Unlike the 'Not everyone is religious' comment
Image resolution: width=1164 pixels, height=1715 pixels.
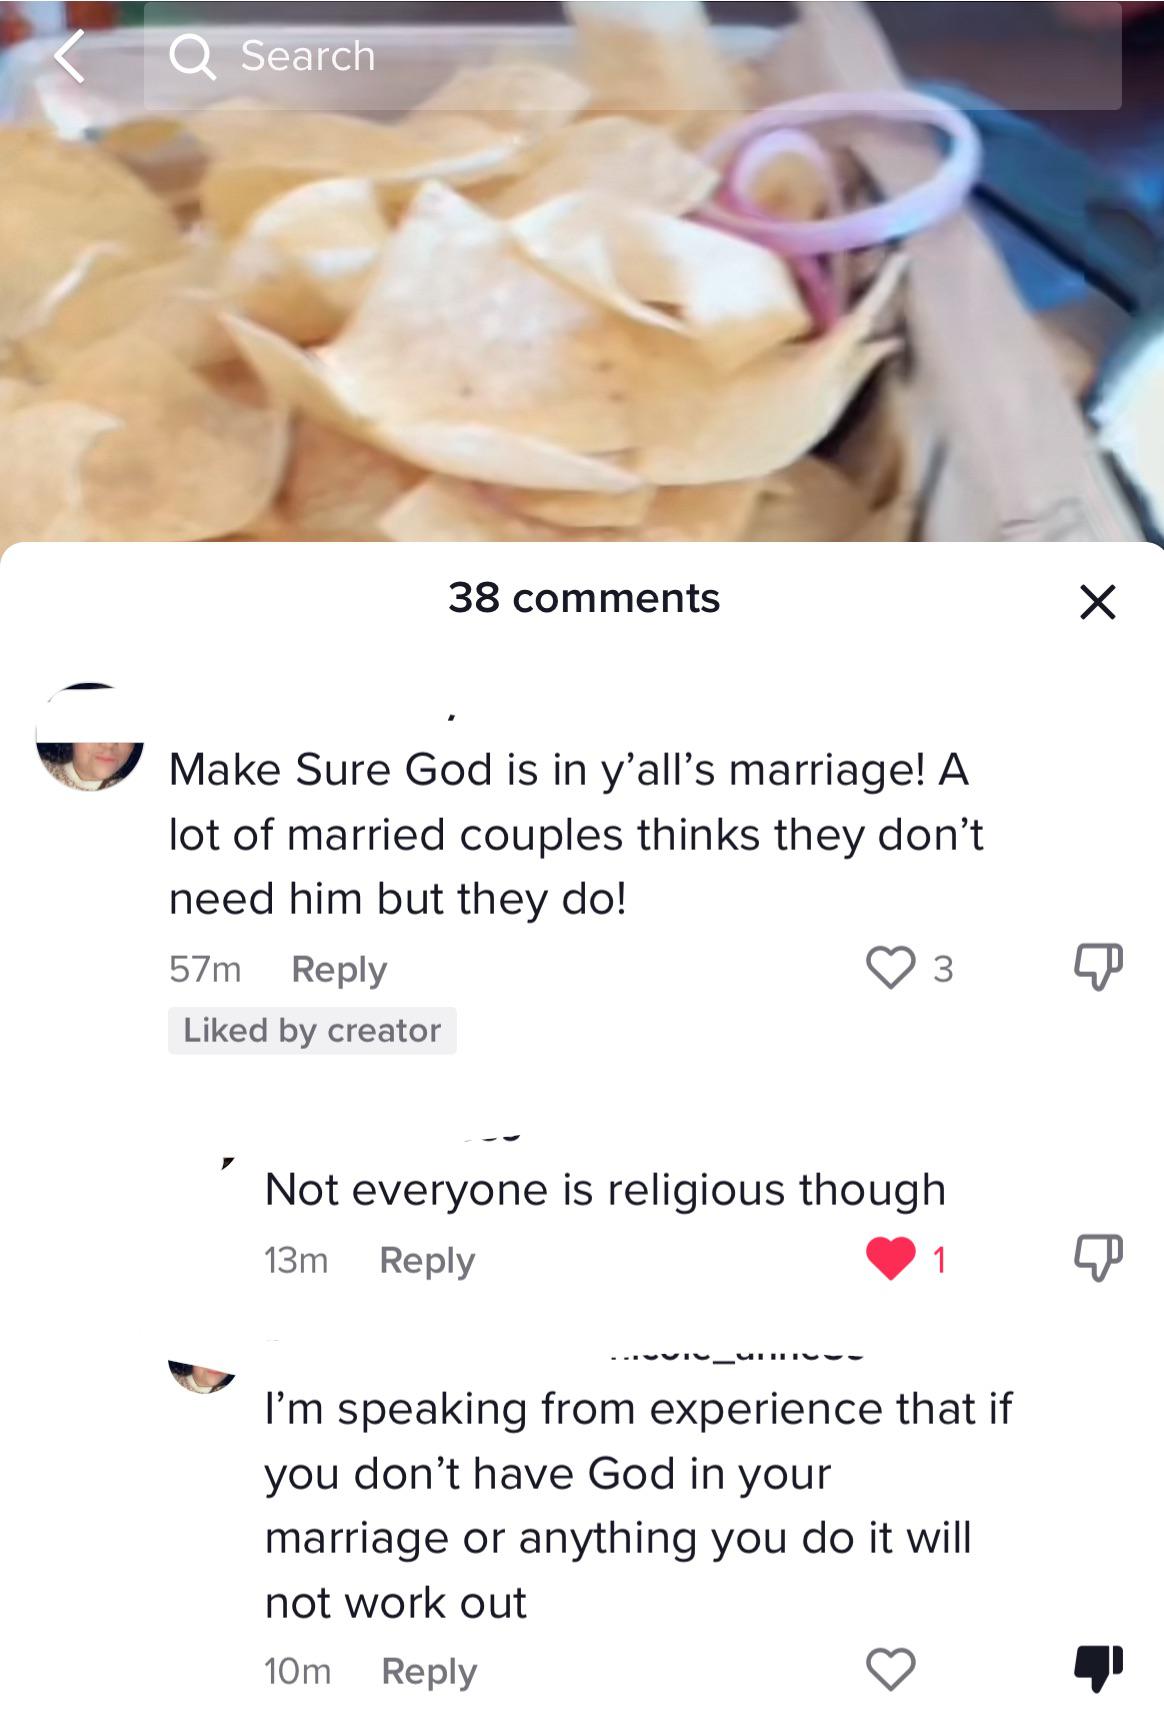coord(890,1259)
